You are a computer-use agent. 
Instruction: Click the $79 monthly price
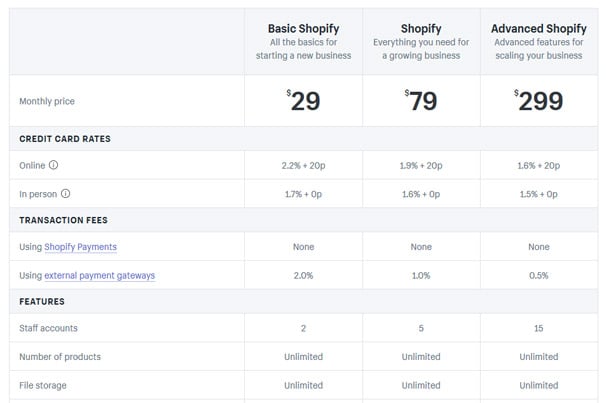[x=421, y=101]
